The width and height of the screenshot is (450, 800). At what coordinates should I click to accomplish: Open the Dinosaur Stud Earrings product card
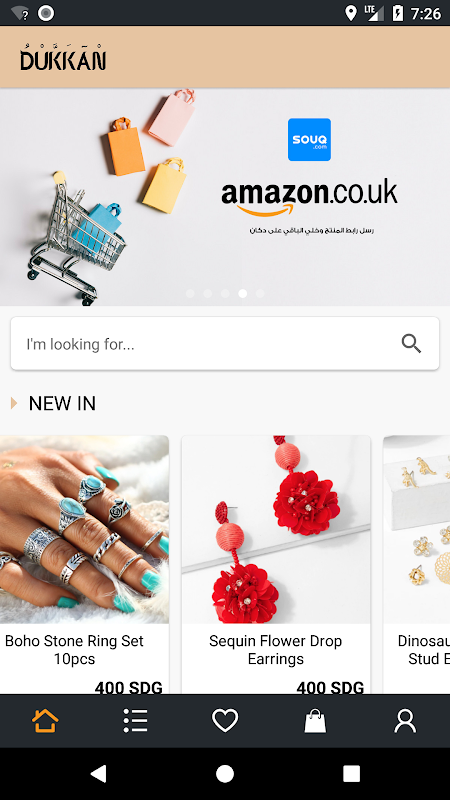point(416,564)
